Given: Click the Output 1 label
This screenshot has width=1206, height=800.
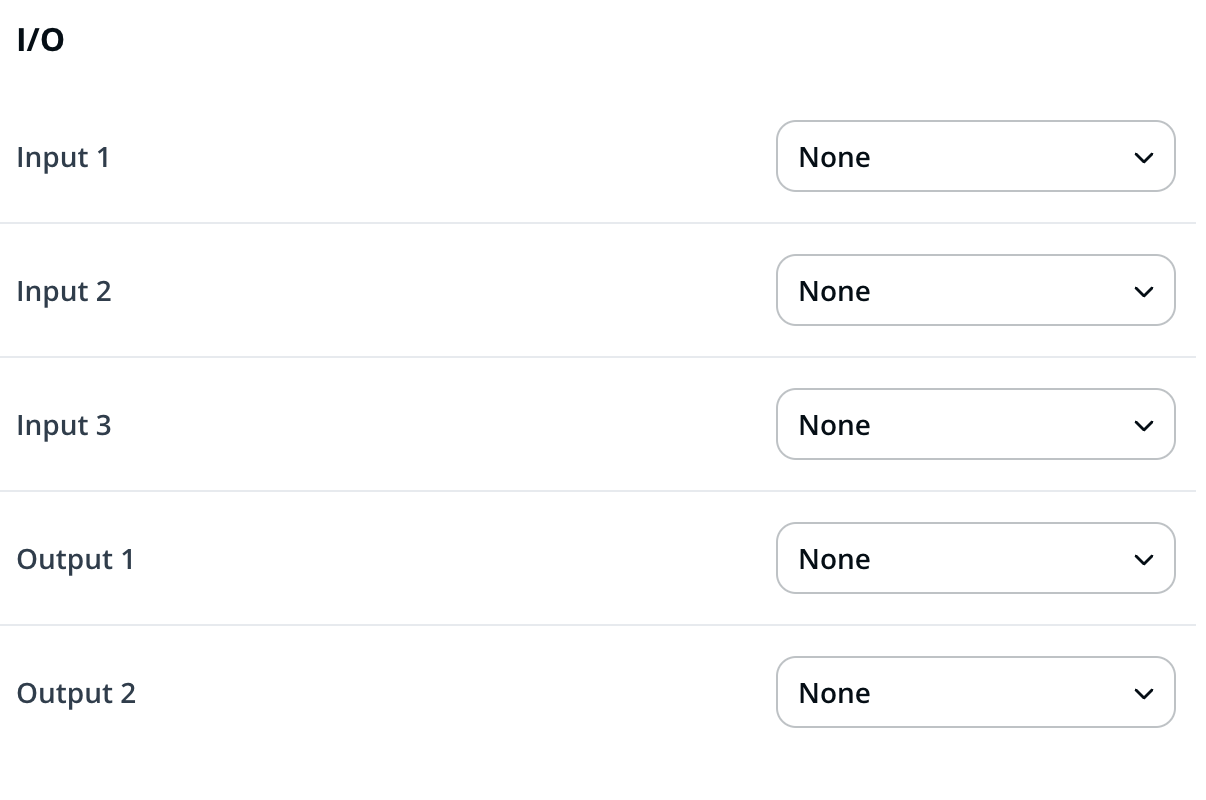Looking at the screenshot, I should [x=75, y=560].
